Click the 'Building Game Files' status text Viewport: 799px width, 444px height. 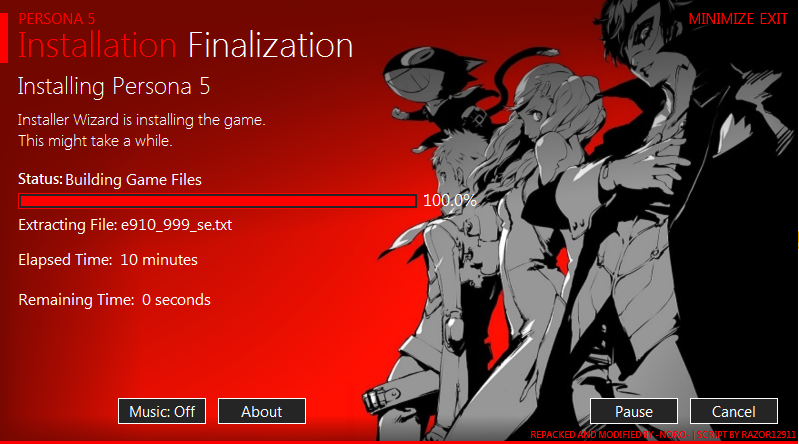point(134,180)
